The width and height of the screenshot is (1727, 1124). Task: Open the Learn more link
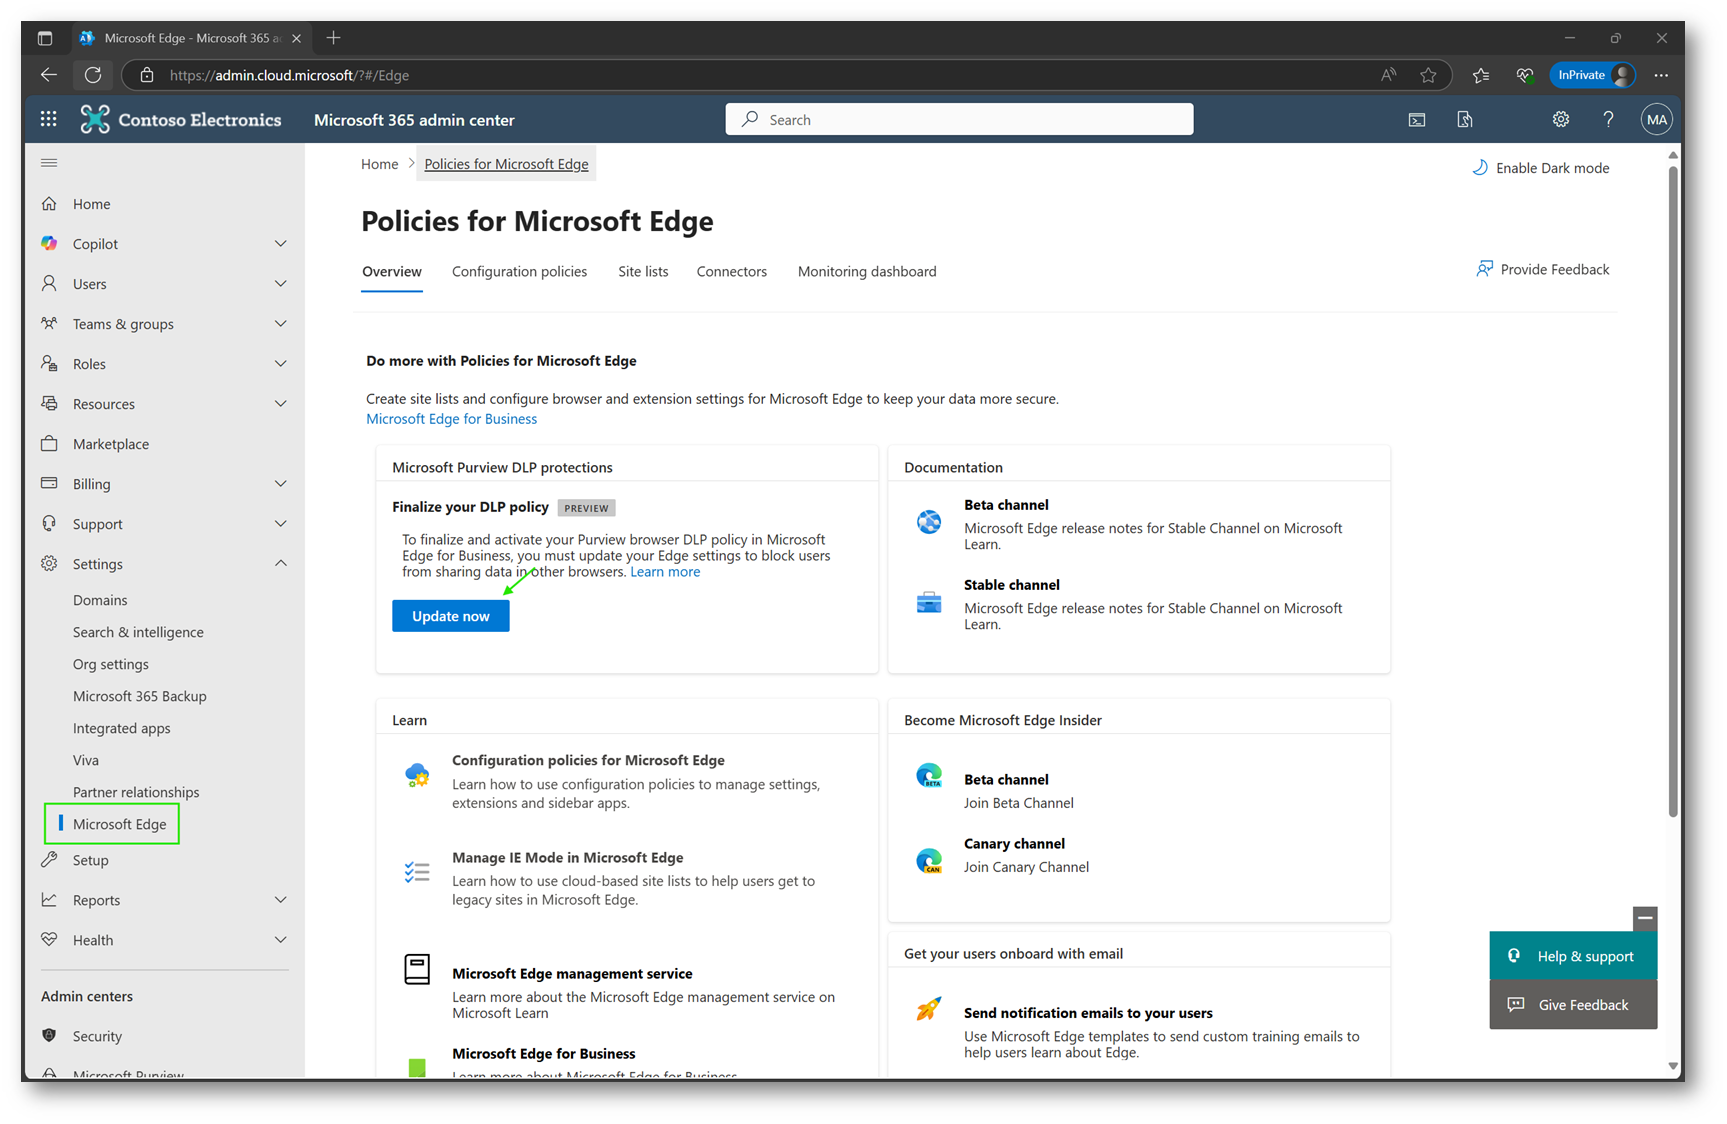coord(665,572)
